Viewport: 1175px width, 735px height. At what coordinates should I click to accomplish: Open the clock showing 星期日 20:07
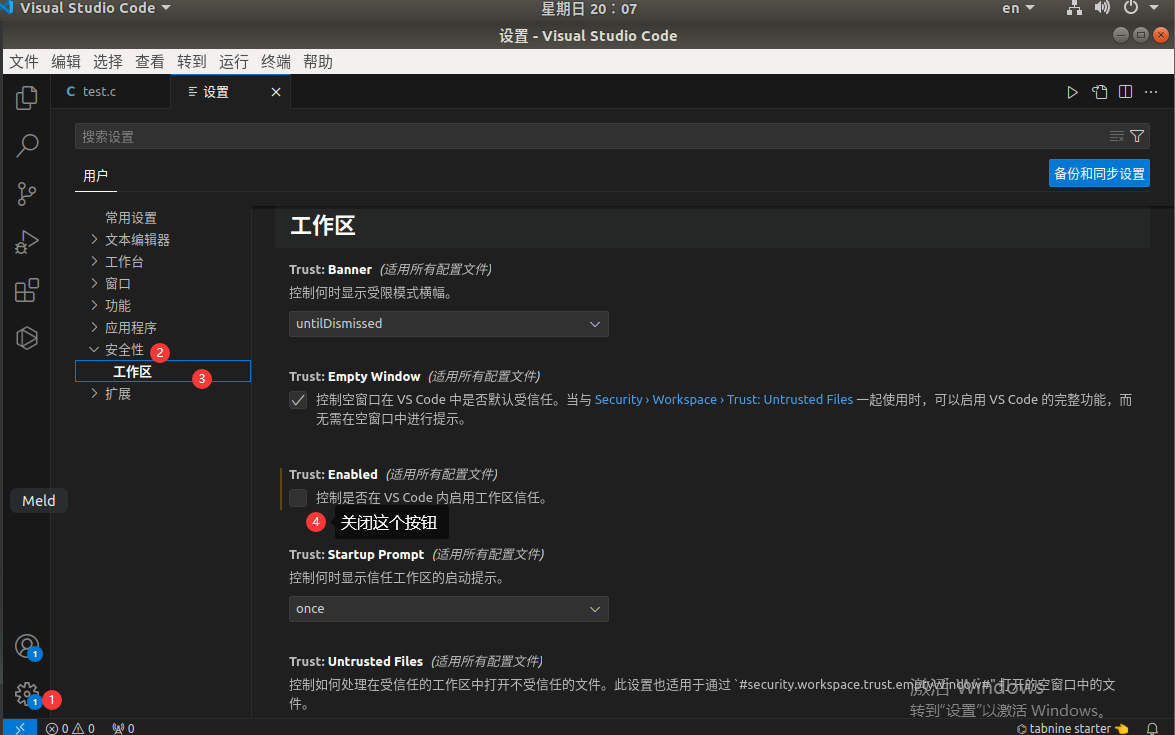pos(589,9)
